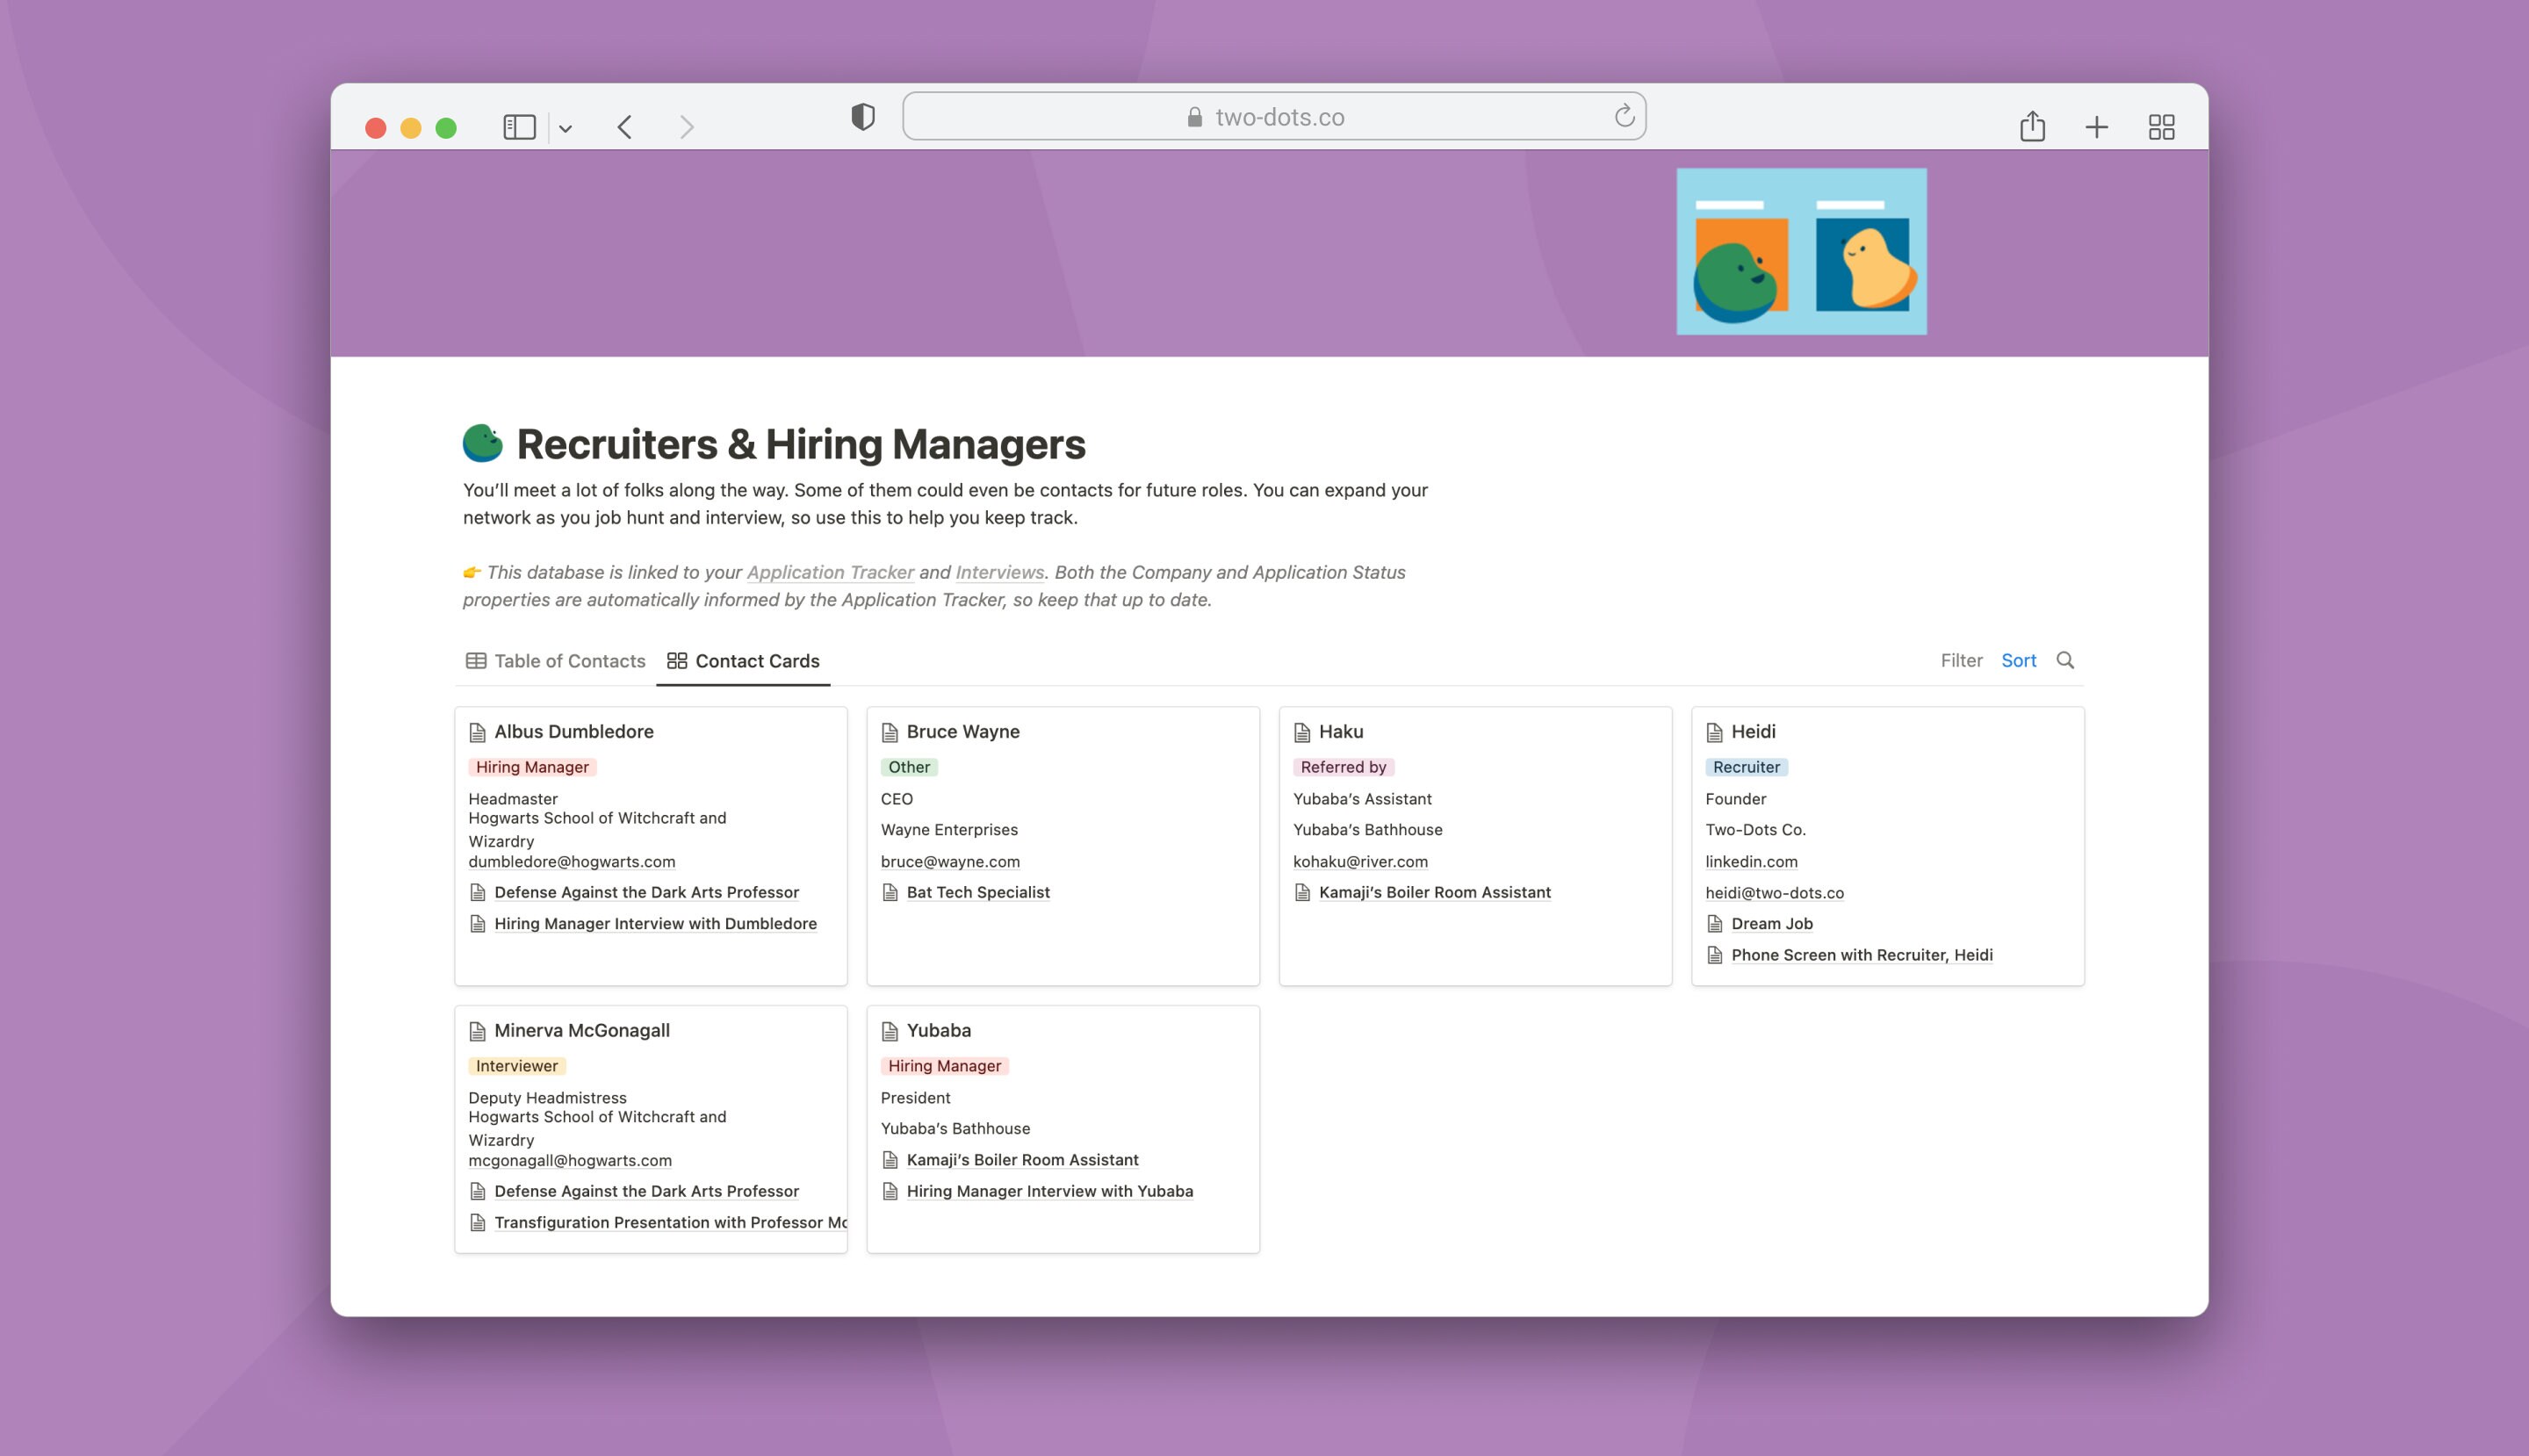Viewport: 2529px width, 1456px height.
Task: Open Phone Screen with Recruiter, Heidi
Action: 1862,955
